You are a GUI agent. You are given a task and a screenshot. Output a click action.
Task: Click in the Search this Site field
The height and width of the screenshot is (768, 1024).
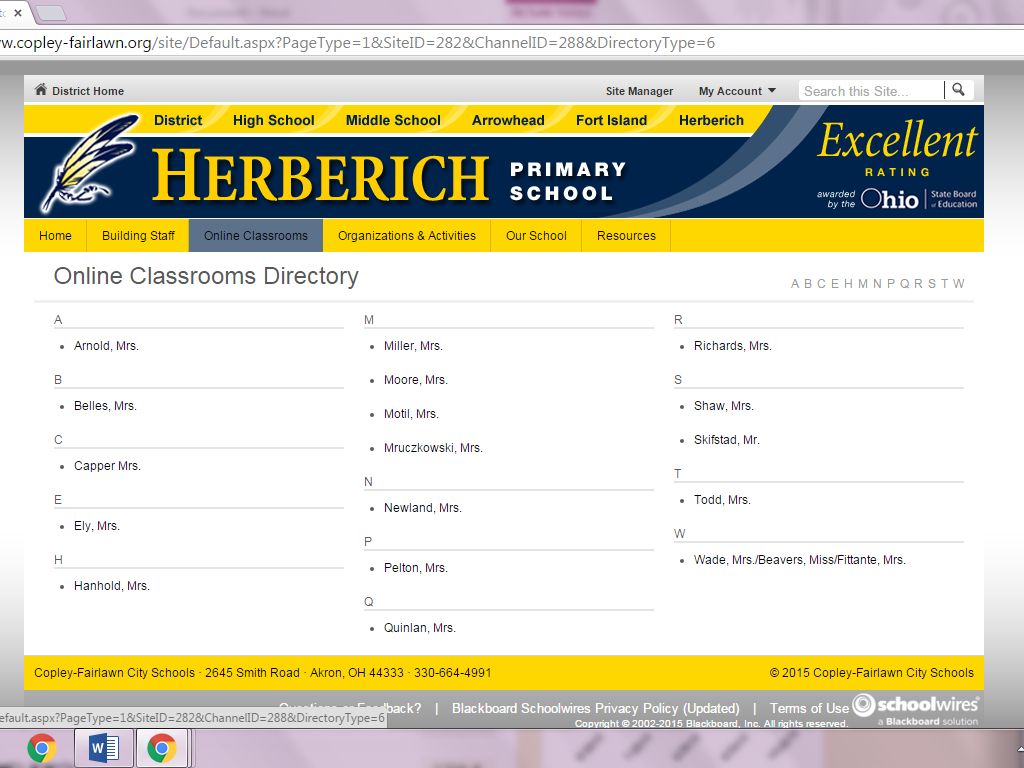pyautogui.click(x=870, y=91)
